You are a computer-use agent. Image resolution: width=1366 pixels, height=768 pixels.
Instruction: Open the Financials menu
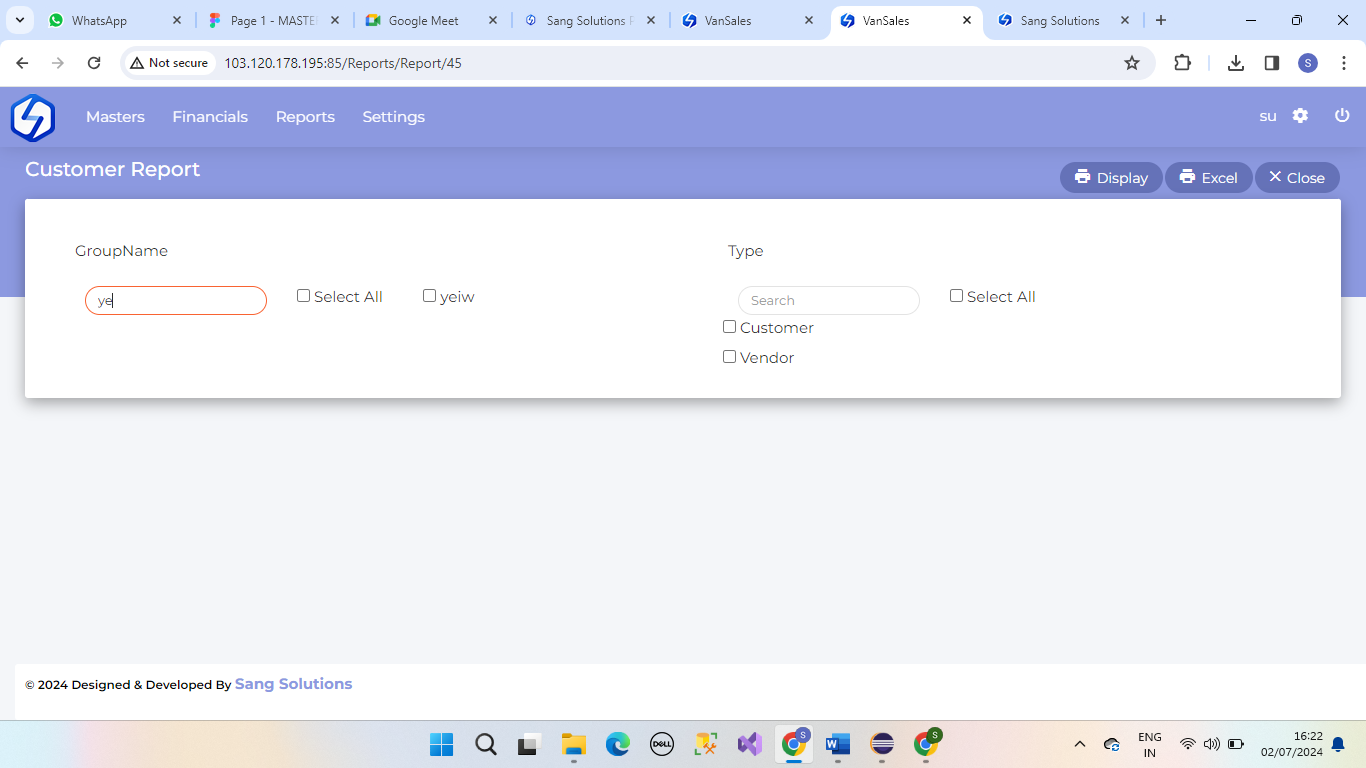pyautogui.click(x=210, y=117)
